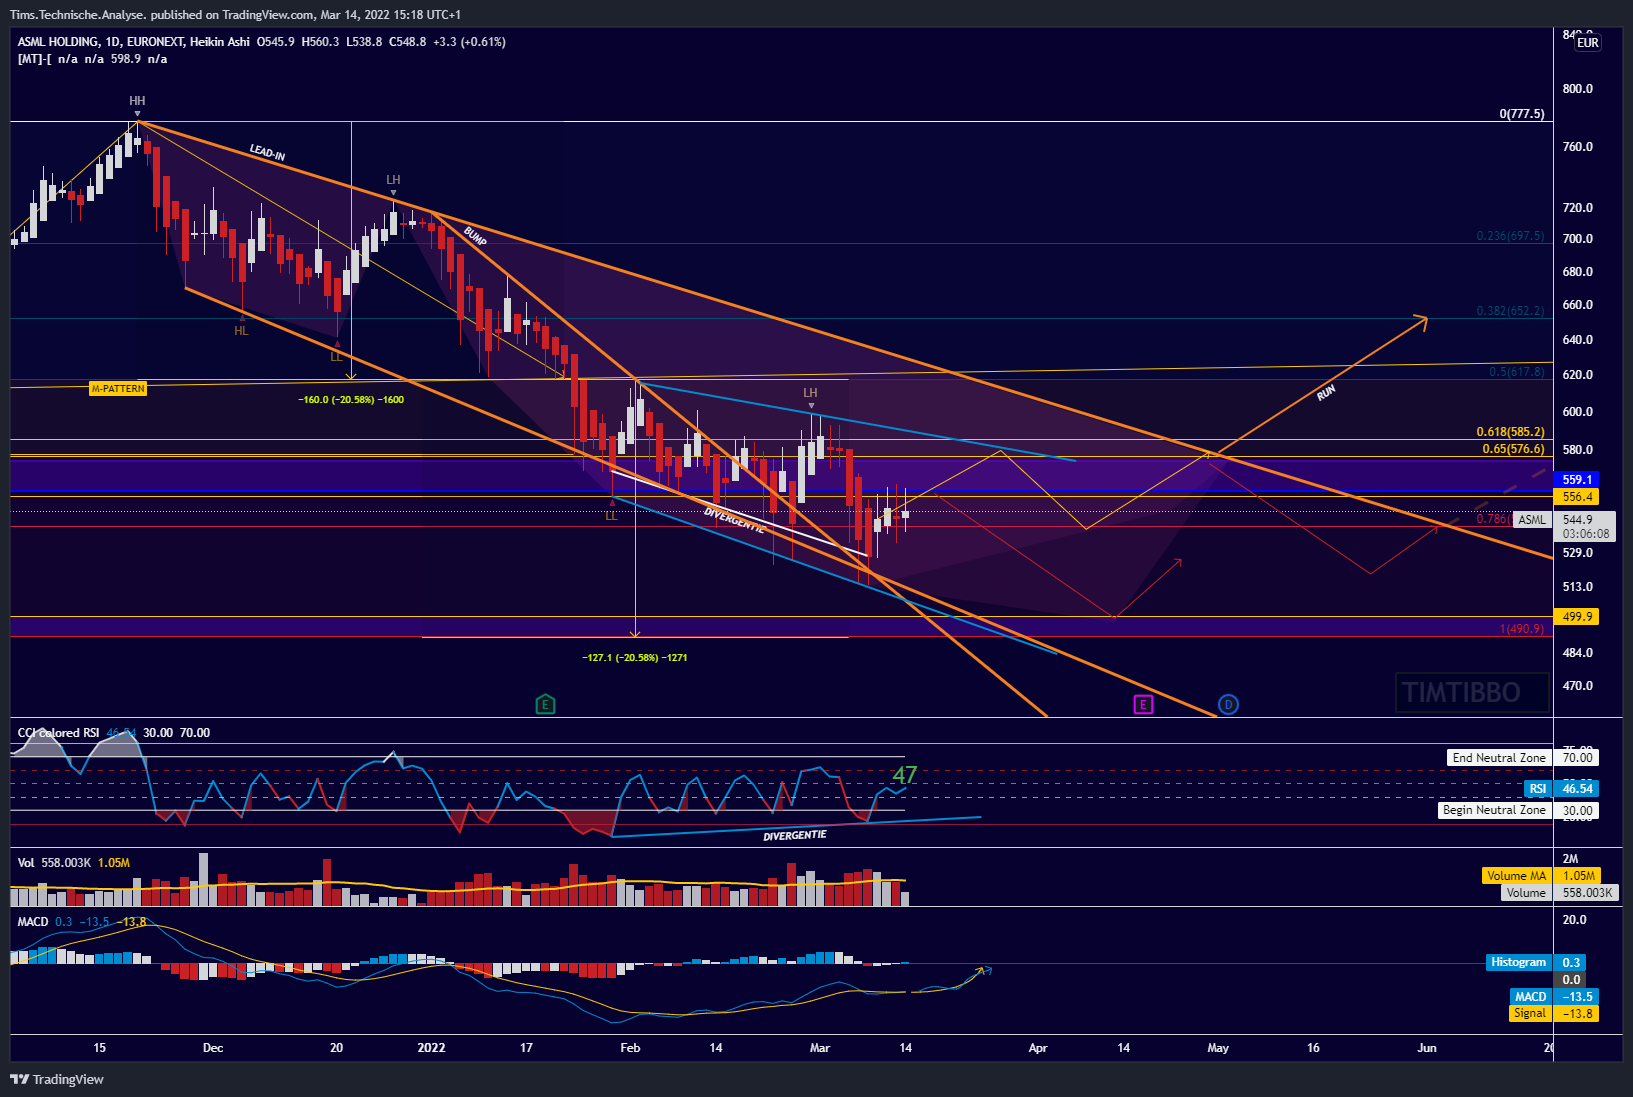
Task: Select DIVERGENTIE label on the price chart
Action: click(x=734, y=520)
